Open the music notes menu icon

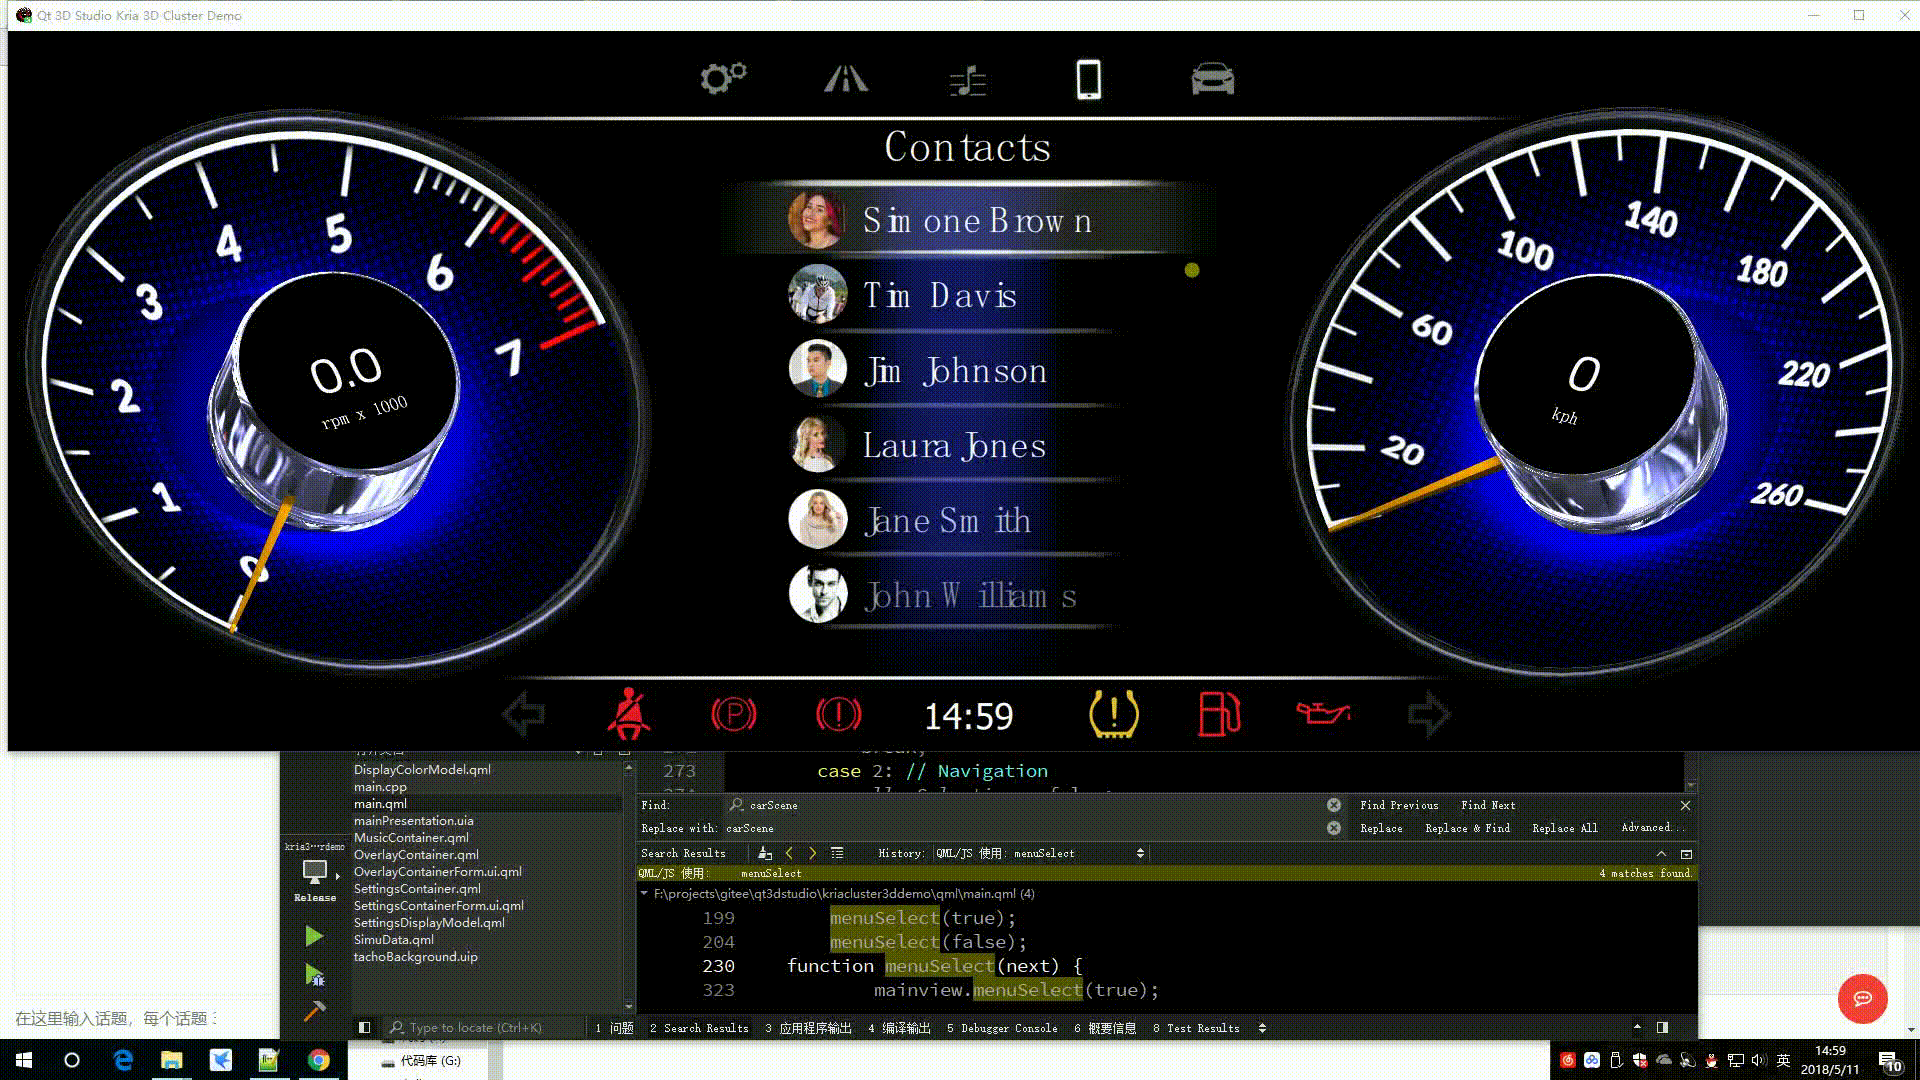point(967,80)
